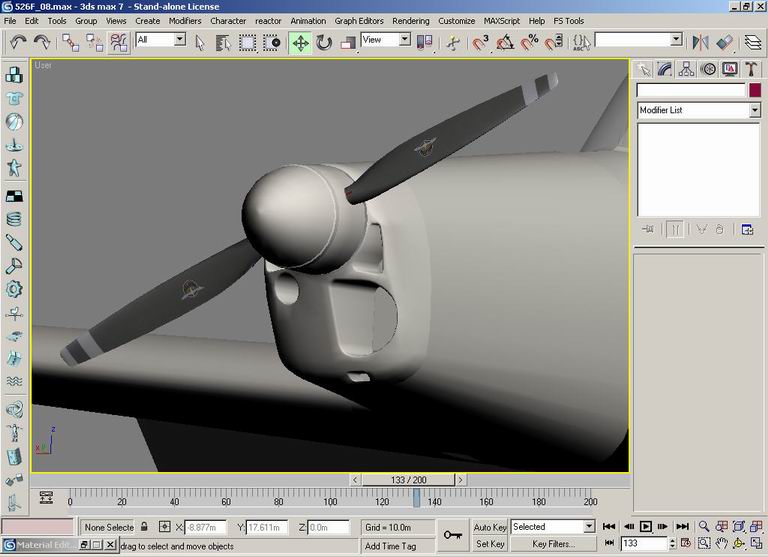Click the Key Filters button
The height and width of the screenshot is (557, 768).
[553, 545]
